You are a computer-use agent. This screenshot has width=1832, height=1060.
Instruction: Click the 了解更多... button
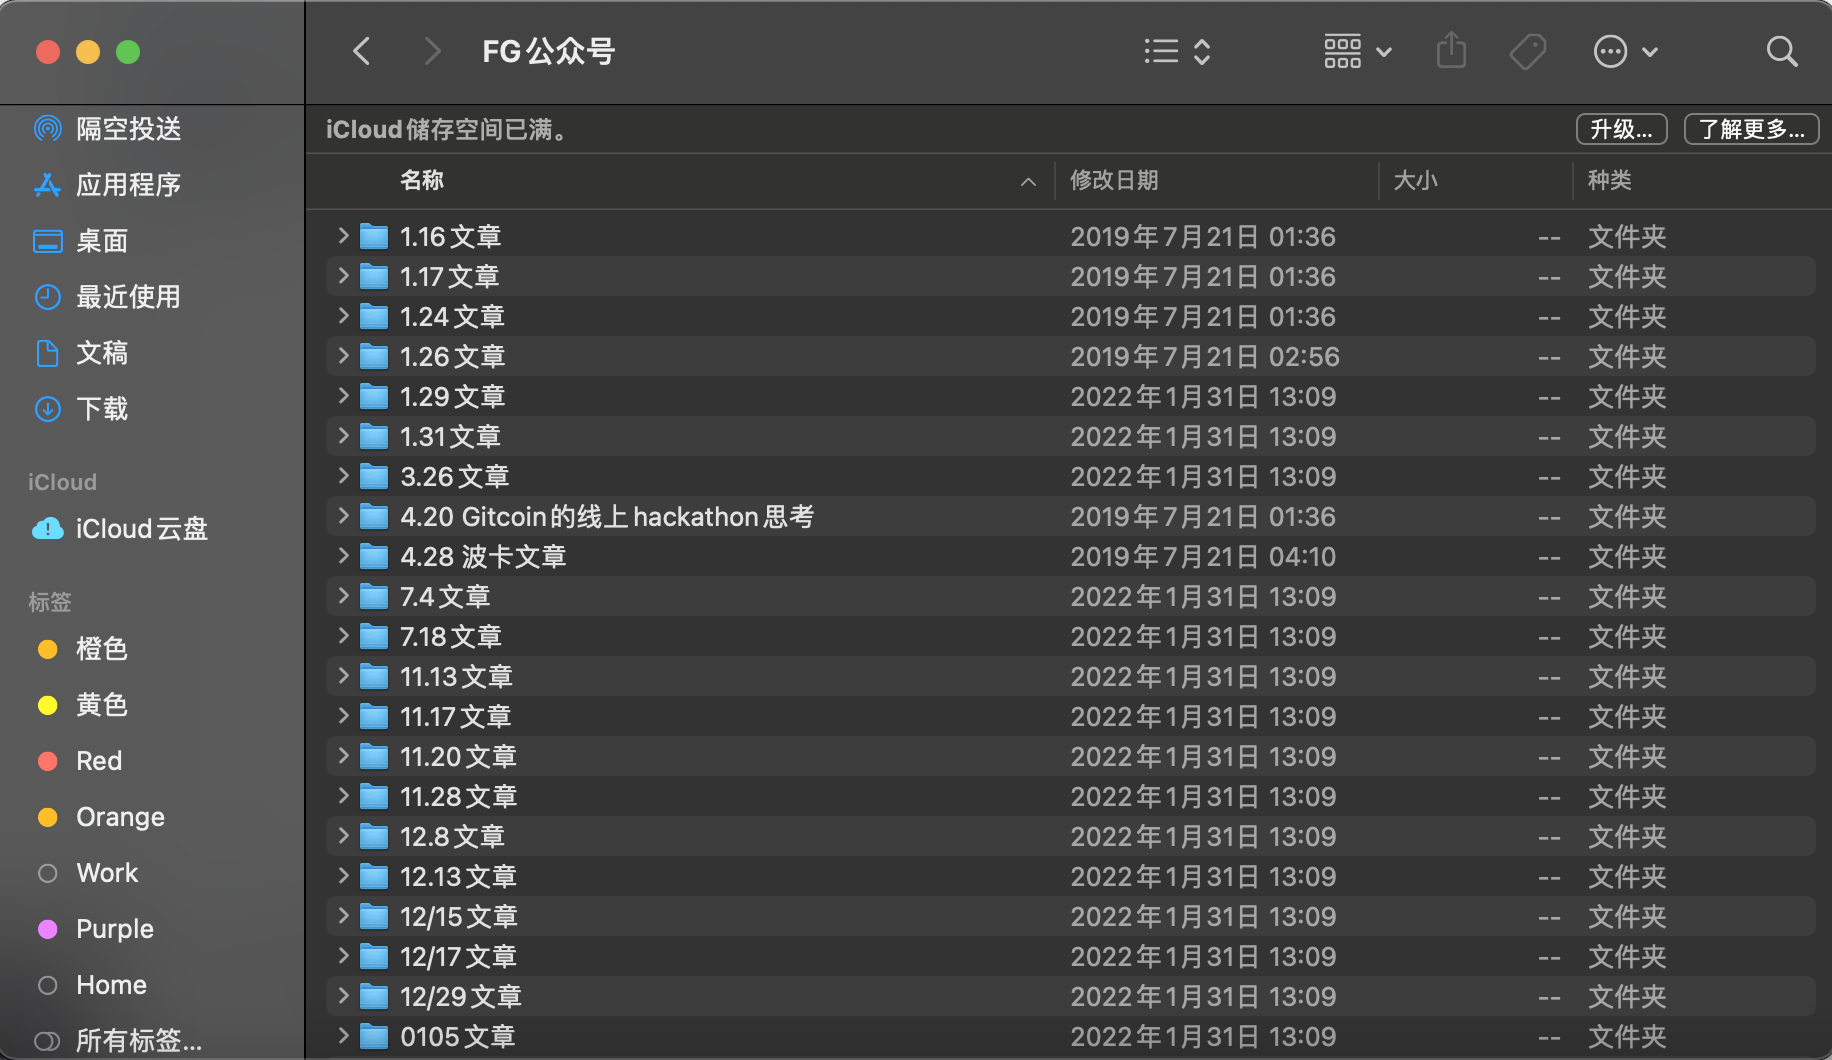[1751, 129]
